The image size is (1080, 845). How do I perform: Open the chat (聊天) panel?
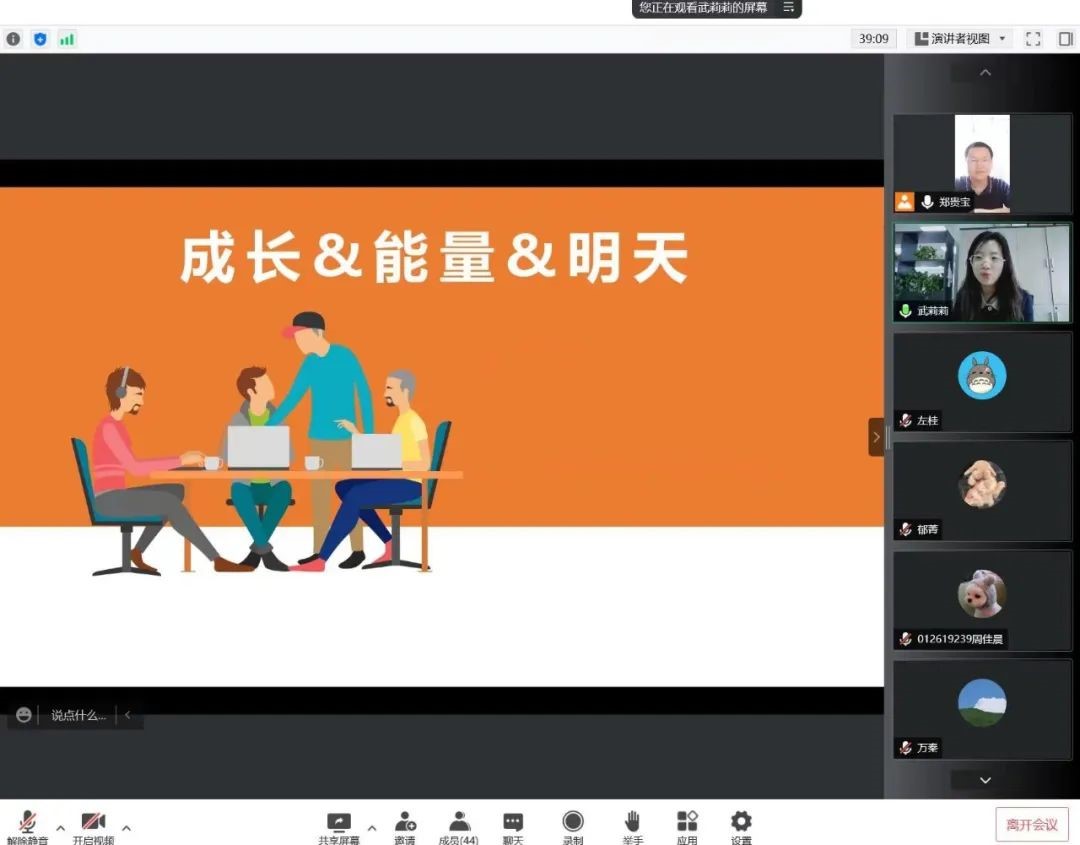(513, 823)
